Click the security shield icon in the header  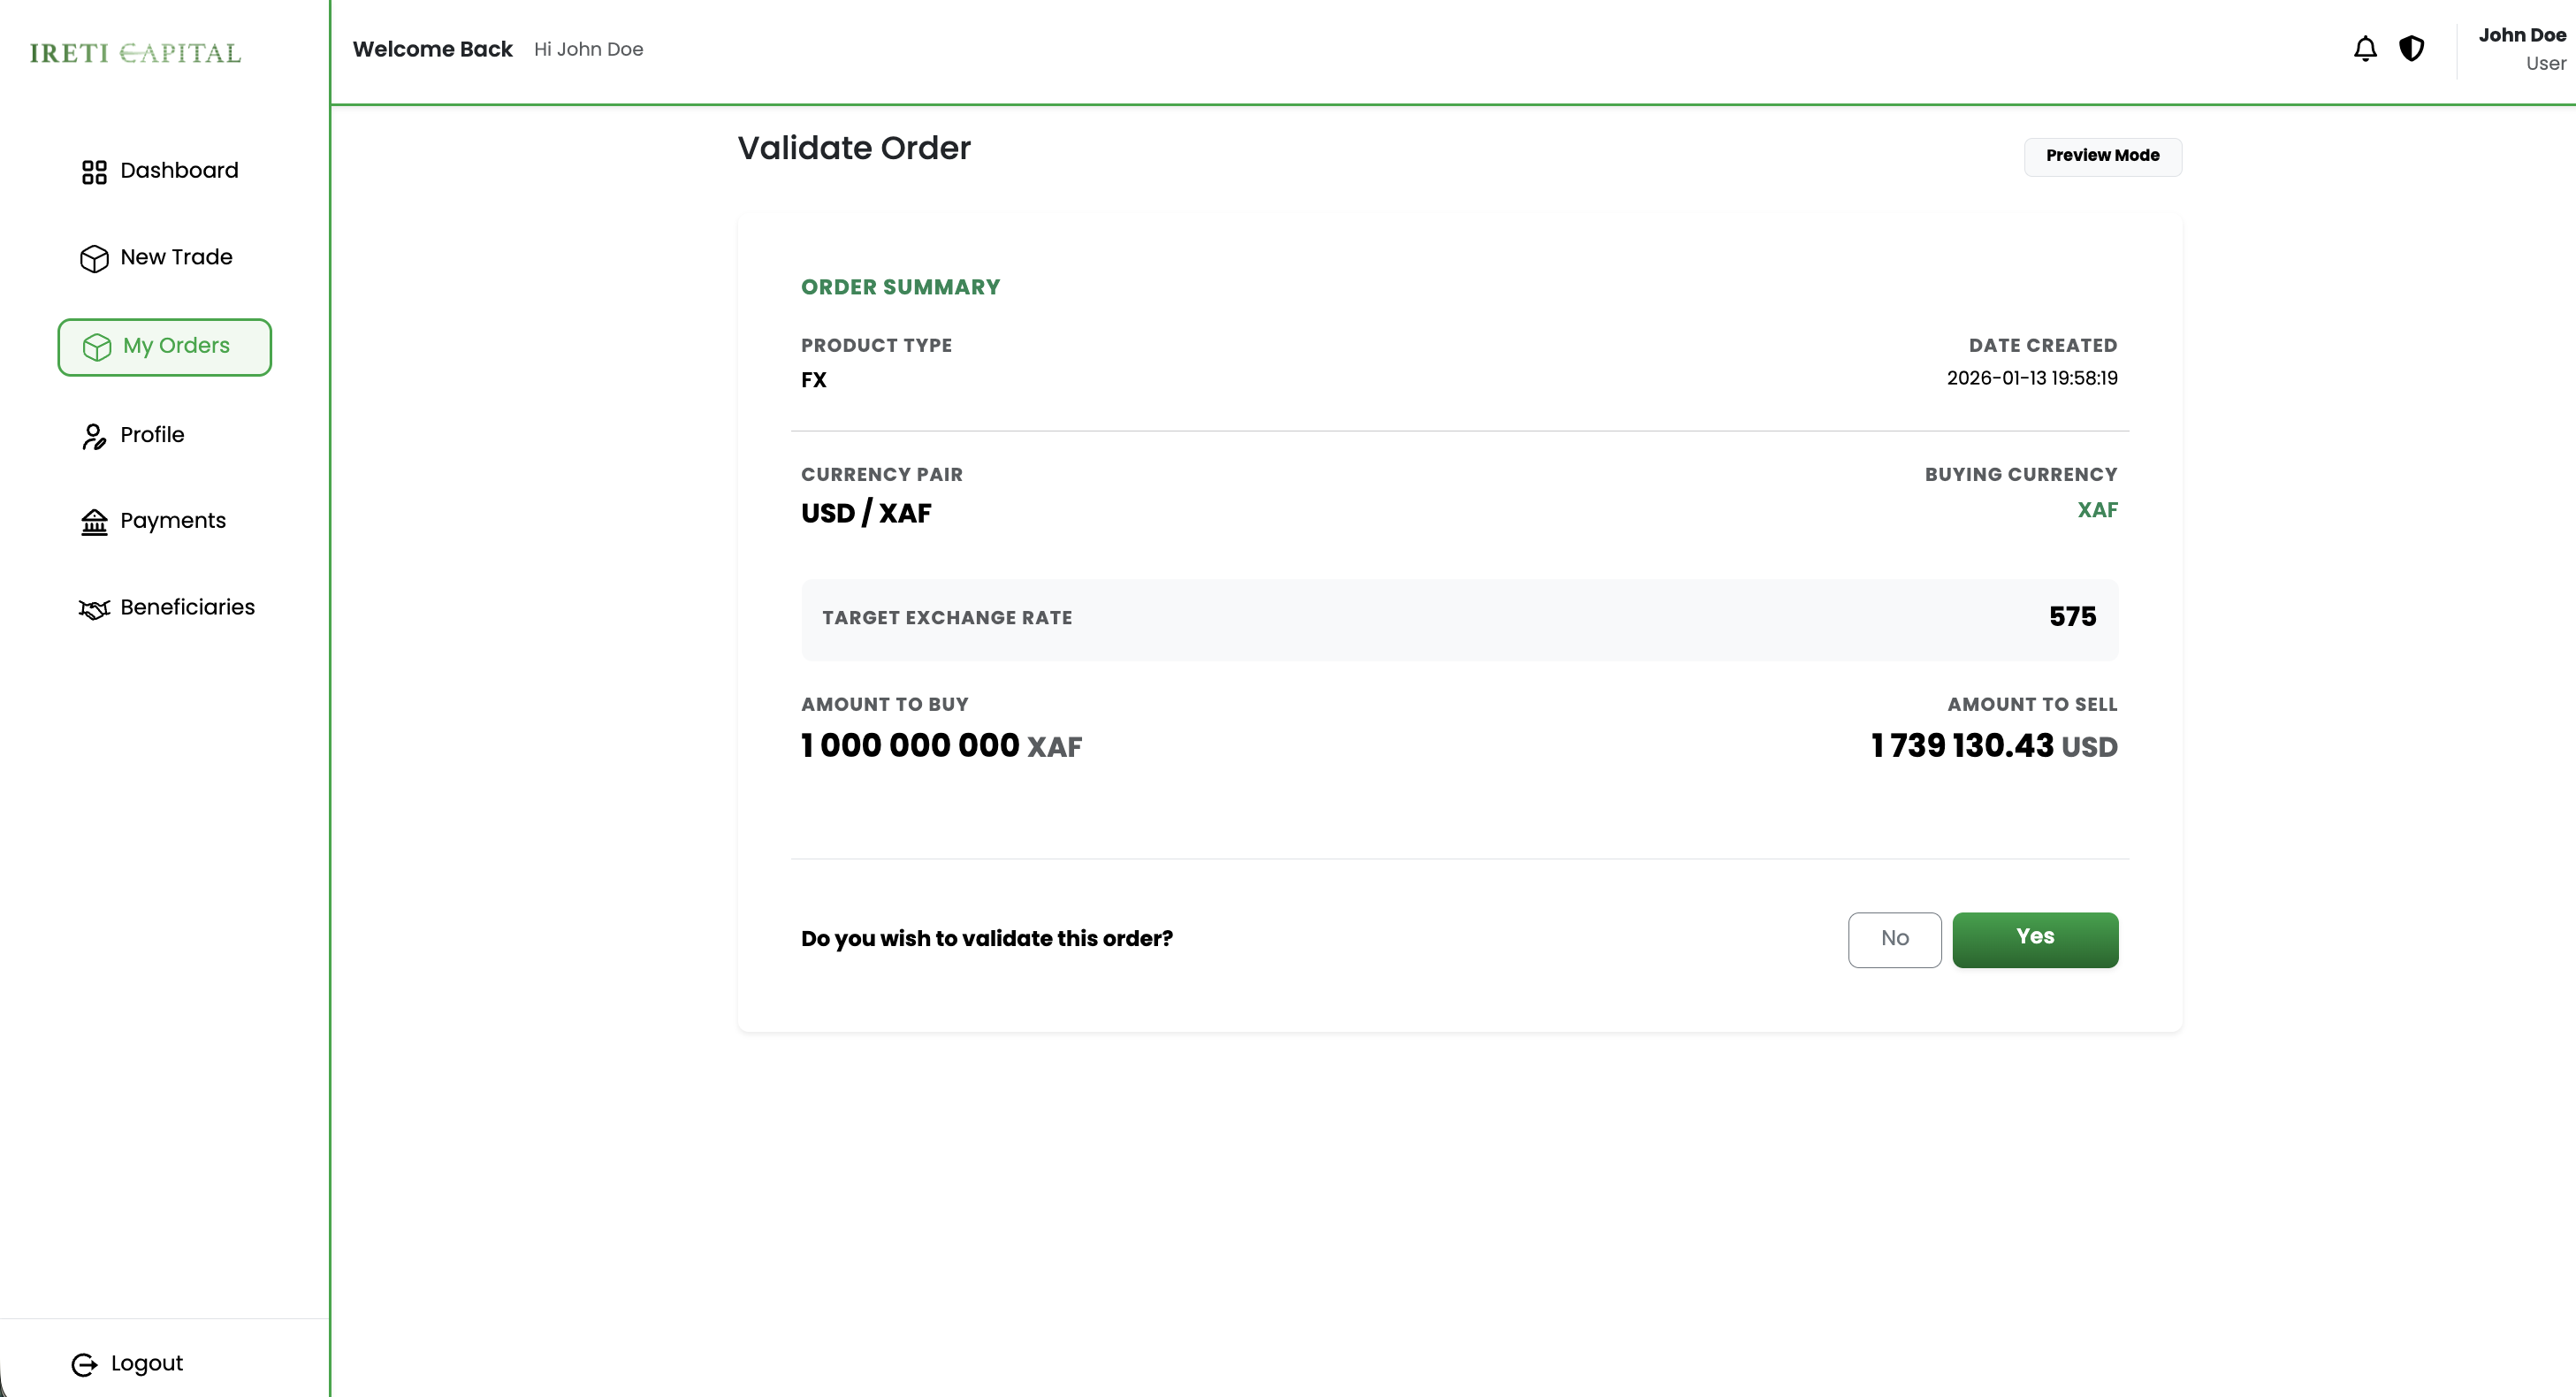point(2412,48)
